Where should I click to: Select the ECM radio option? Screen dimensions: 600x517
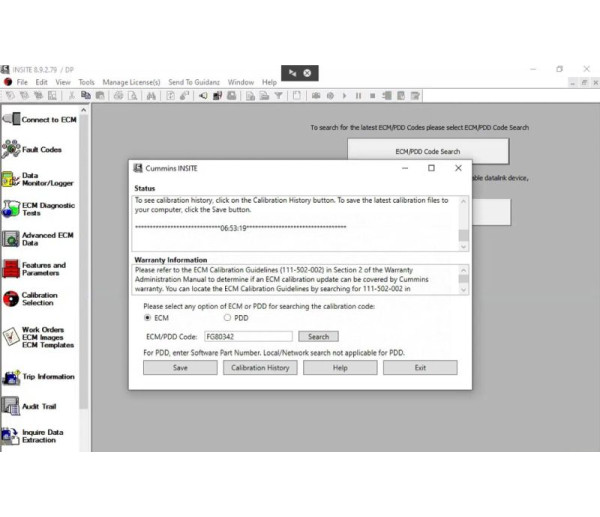(149, 318)
